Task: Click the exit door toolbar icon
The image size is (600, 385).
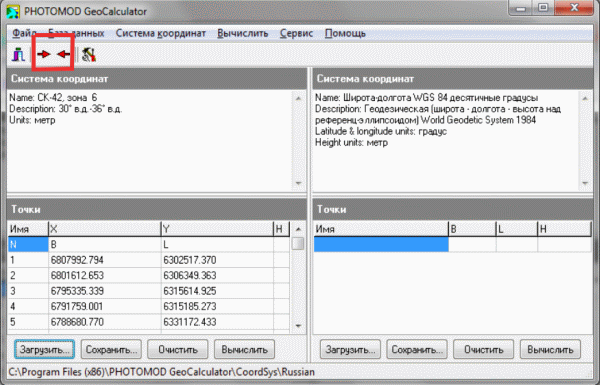Action: point(18,55)
